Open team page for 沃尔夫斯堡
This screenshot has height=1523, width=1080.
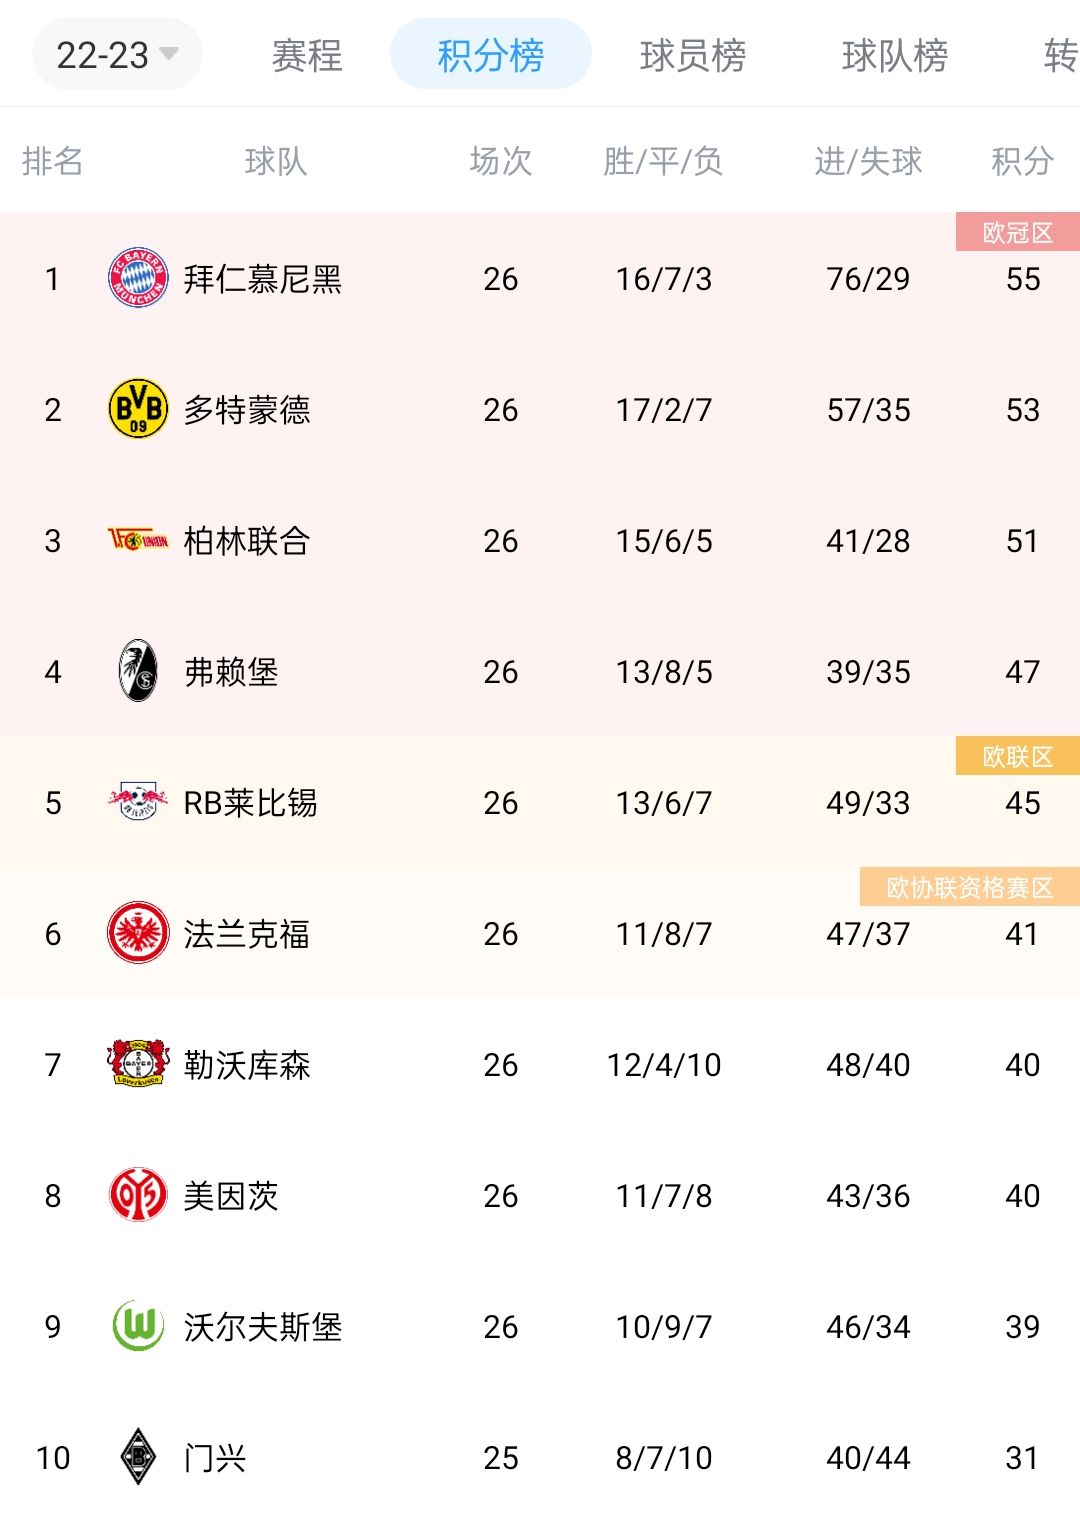coord(263,1327)
